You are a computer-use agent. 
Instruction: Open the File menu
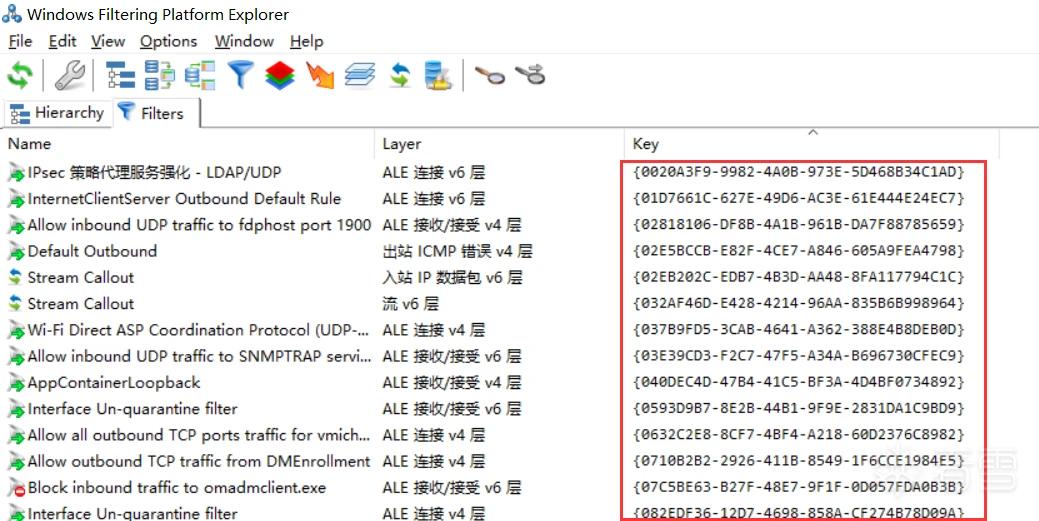click(20, 41)
